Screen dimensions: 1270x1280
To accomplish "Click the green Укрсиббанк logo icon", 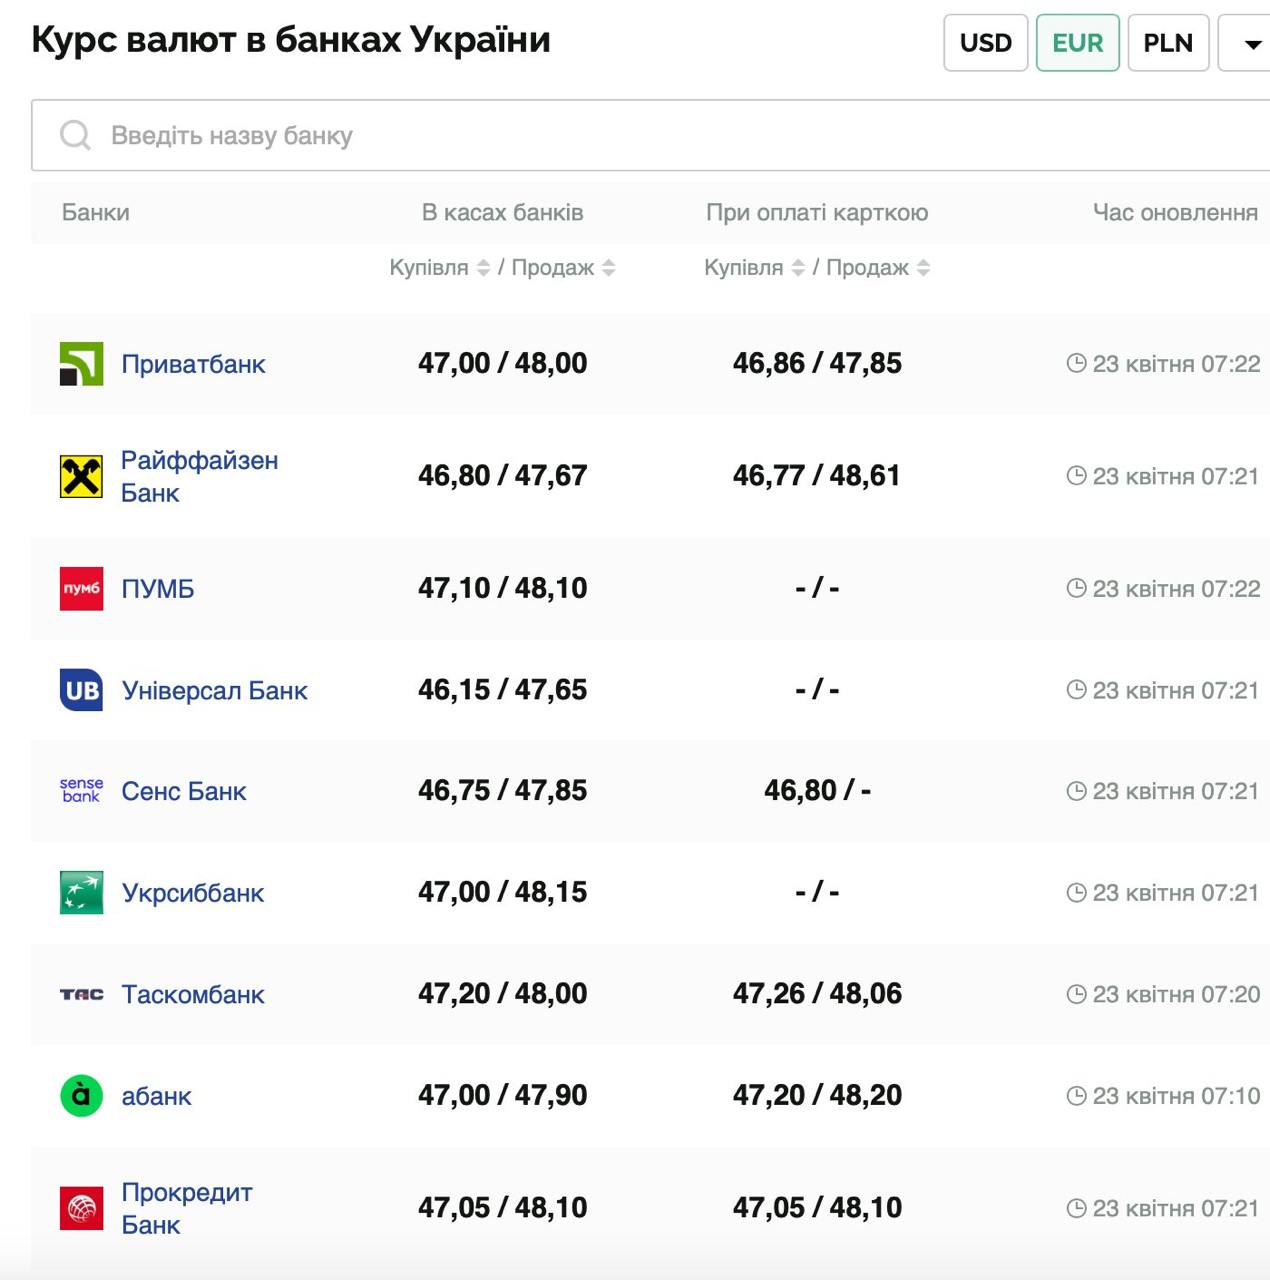I will point(81,893).
